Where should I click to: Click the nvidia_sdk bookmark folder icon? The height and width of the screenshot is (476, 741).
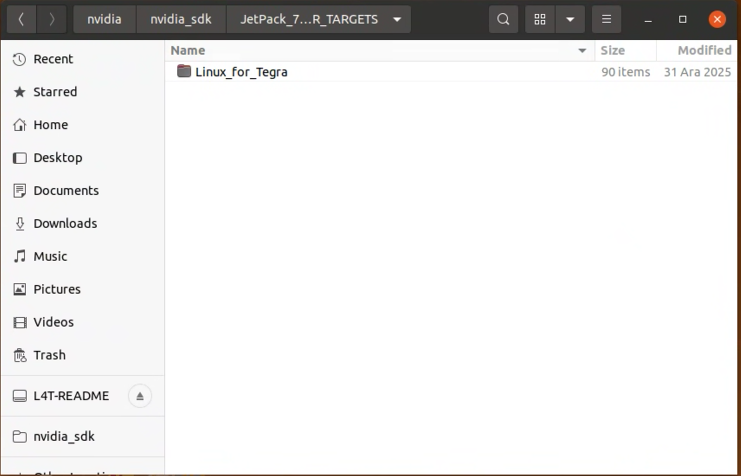[x=19, y=436]
